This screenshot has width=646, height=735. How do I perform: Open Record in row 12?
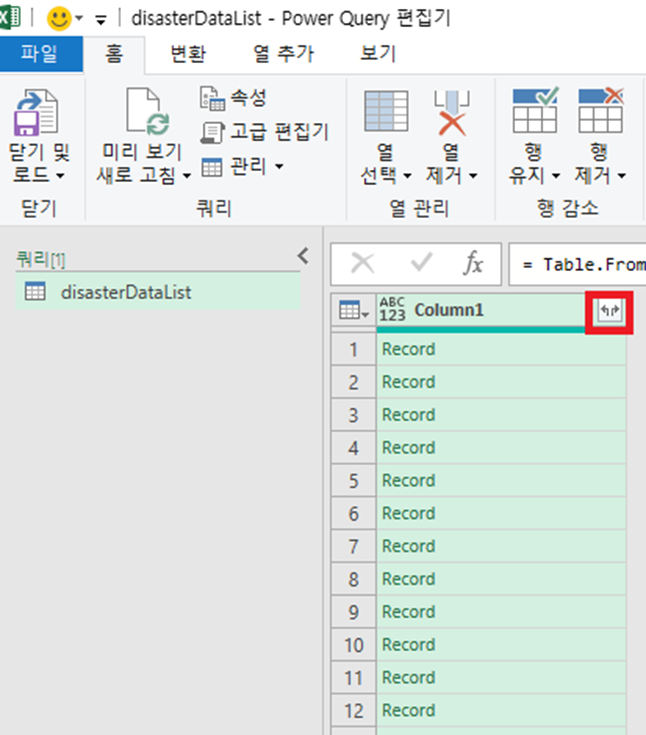(408, 710)
